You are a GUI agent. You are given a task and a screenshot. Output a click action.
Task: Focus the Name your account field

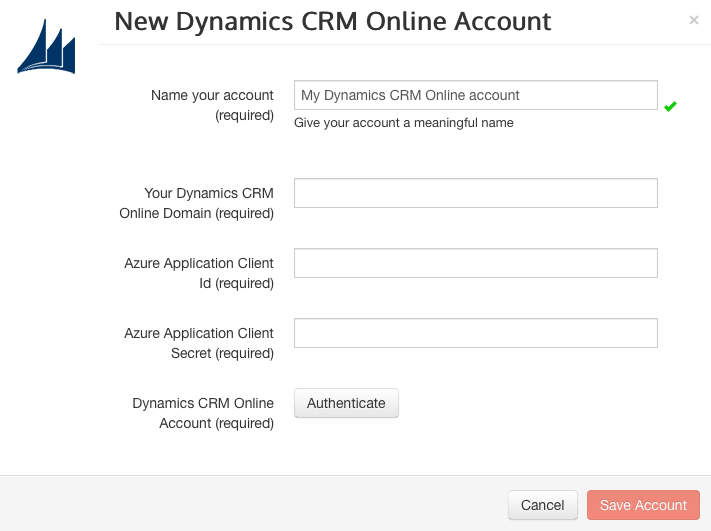(x=476, y=95)
